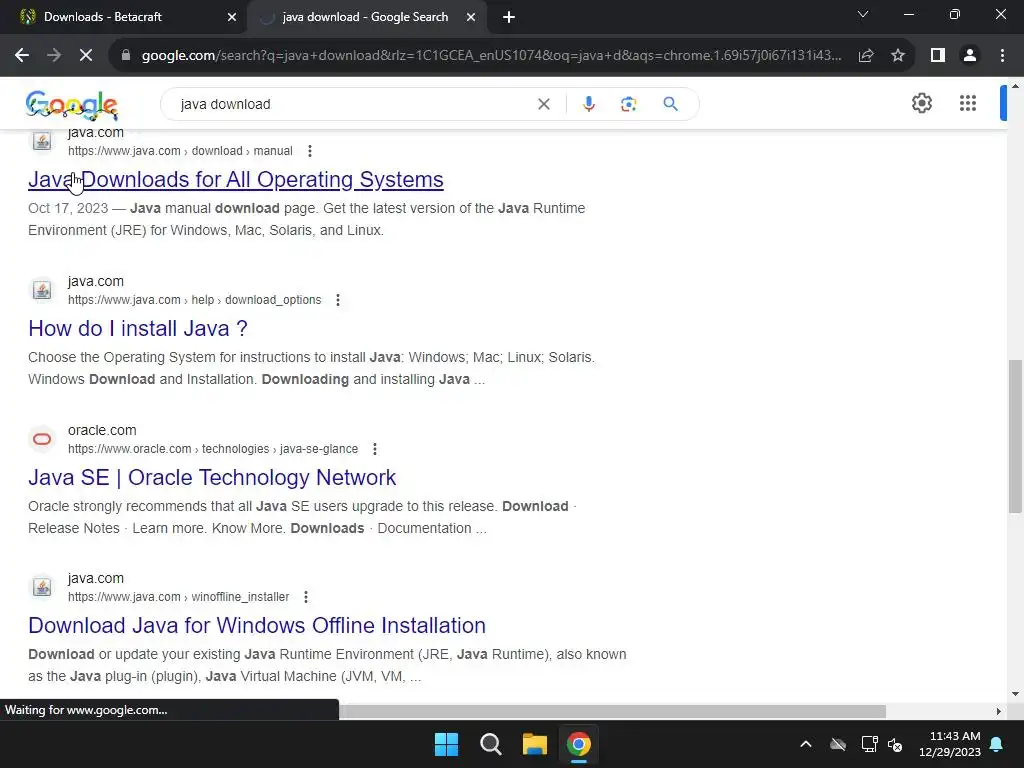Open options for winoffline_installer result

click(306, 597)
